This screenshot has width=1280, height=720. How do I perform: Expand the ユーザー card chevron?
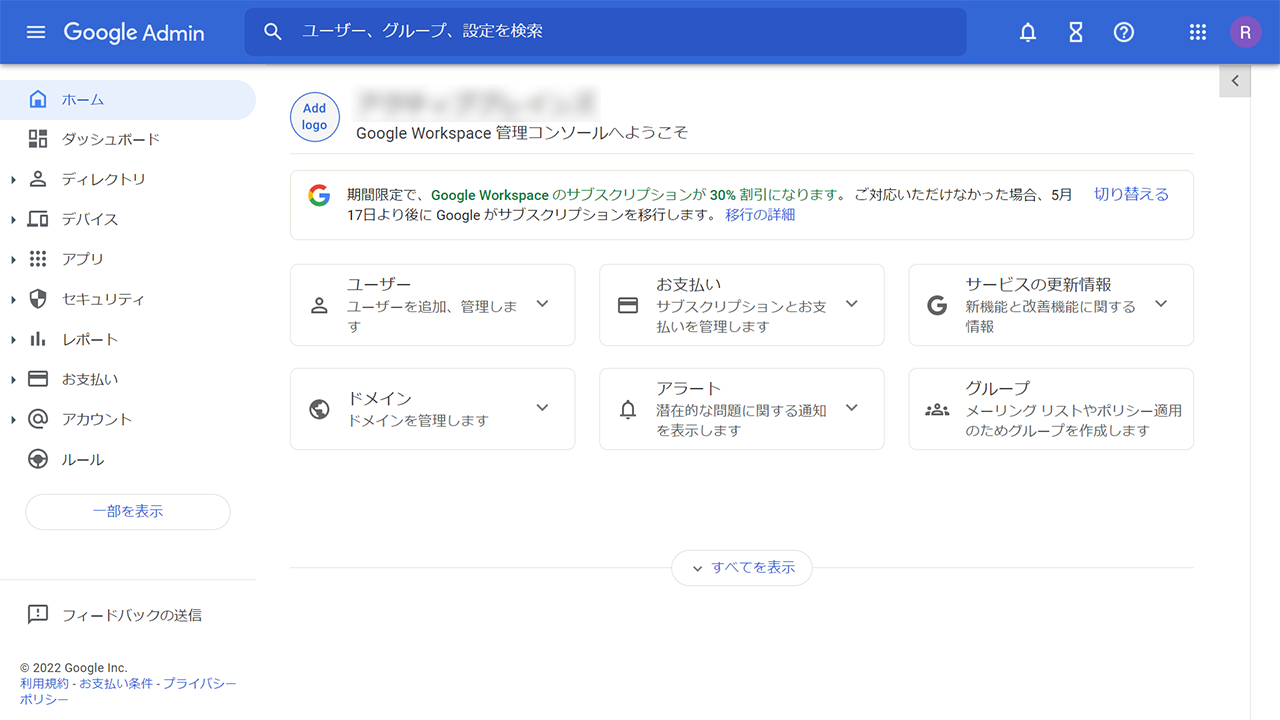pos(542,304)
